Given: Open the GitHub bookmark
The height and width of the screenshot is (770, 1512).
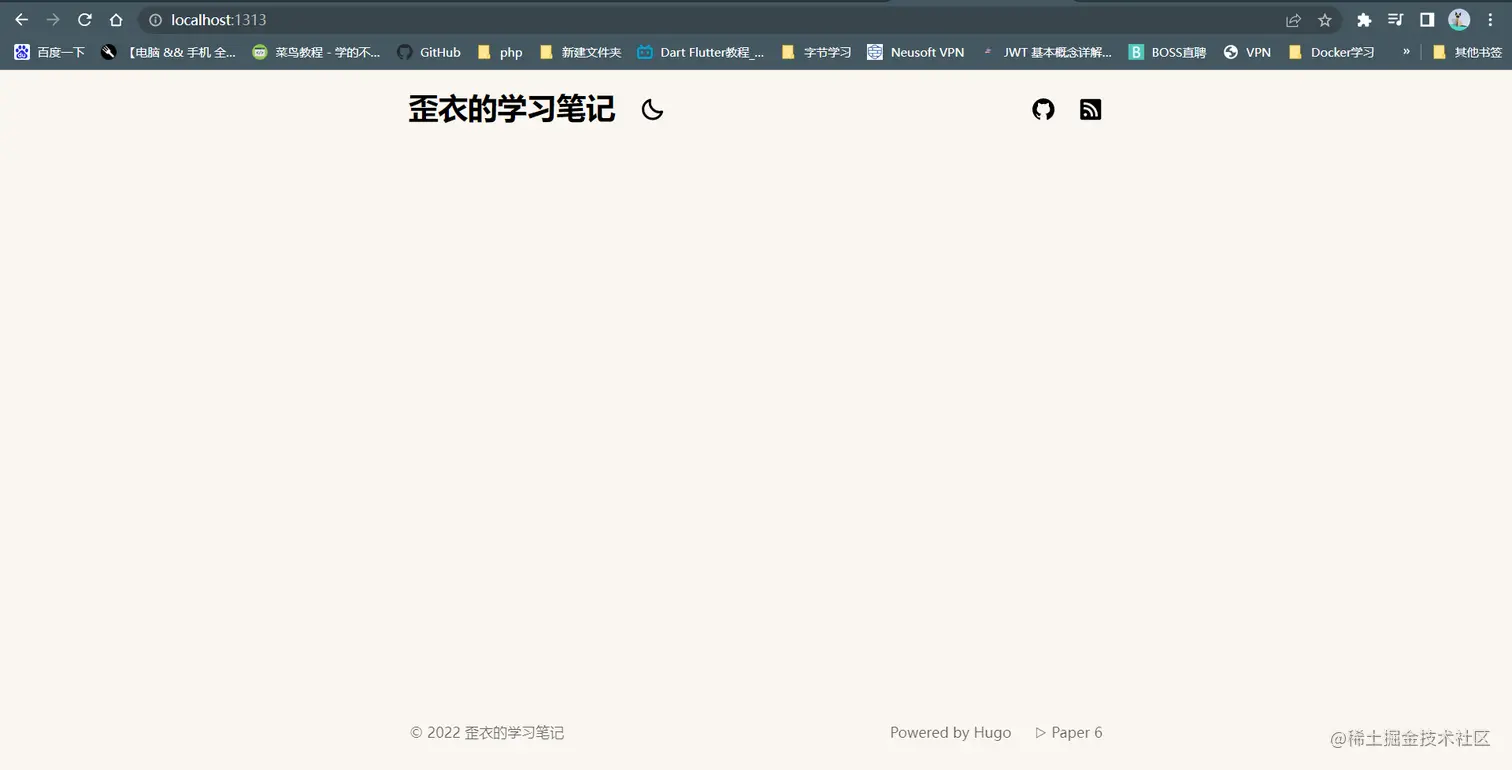Looking at the screenshot, I should pos(428,52).
